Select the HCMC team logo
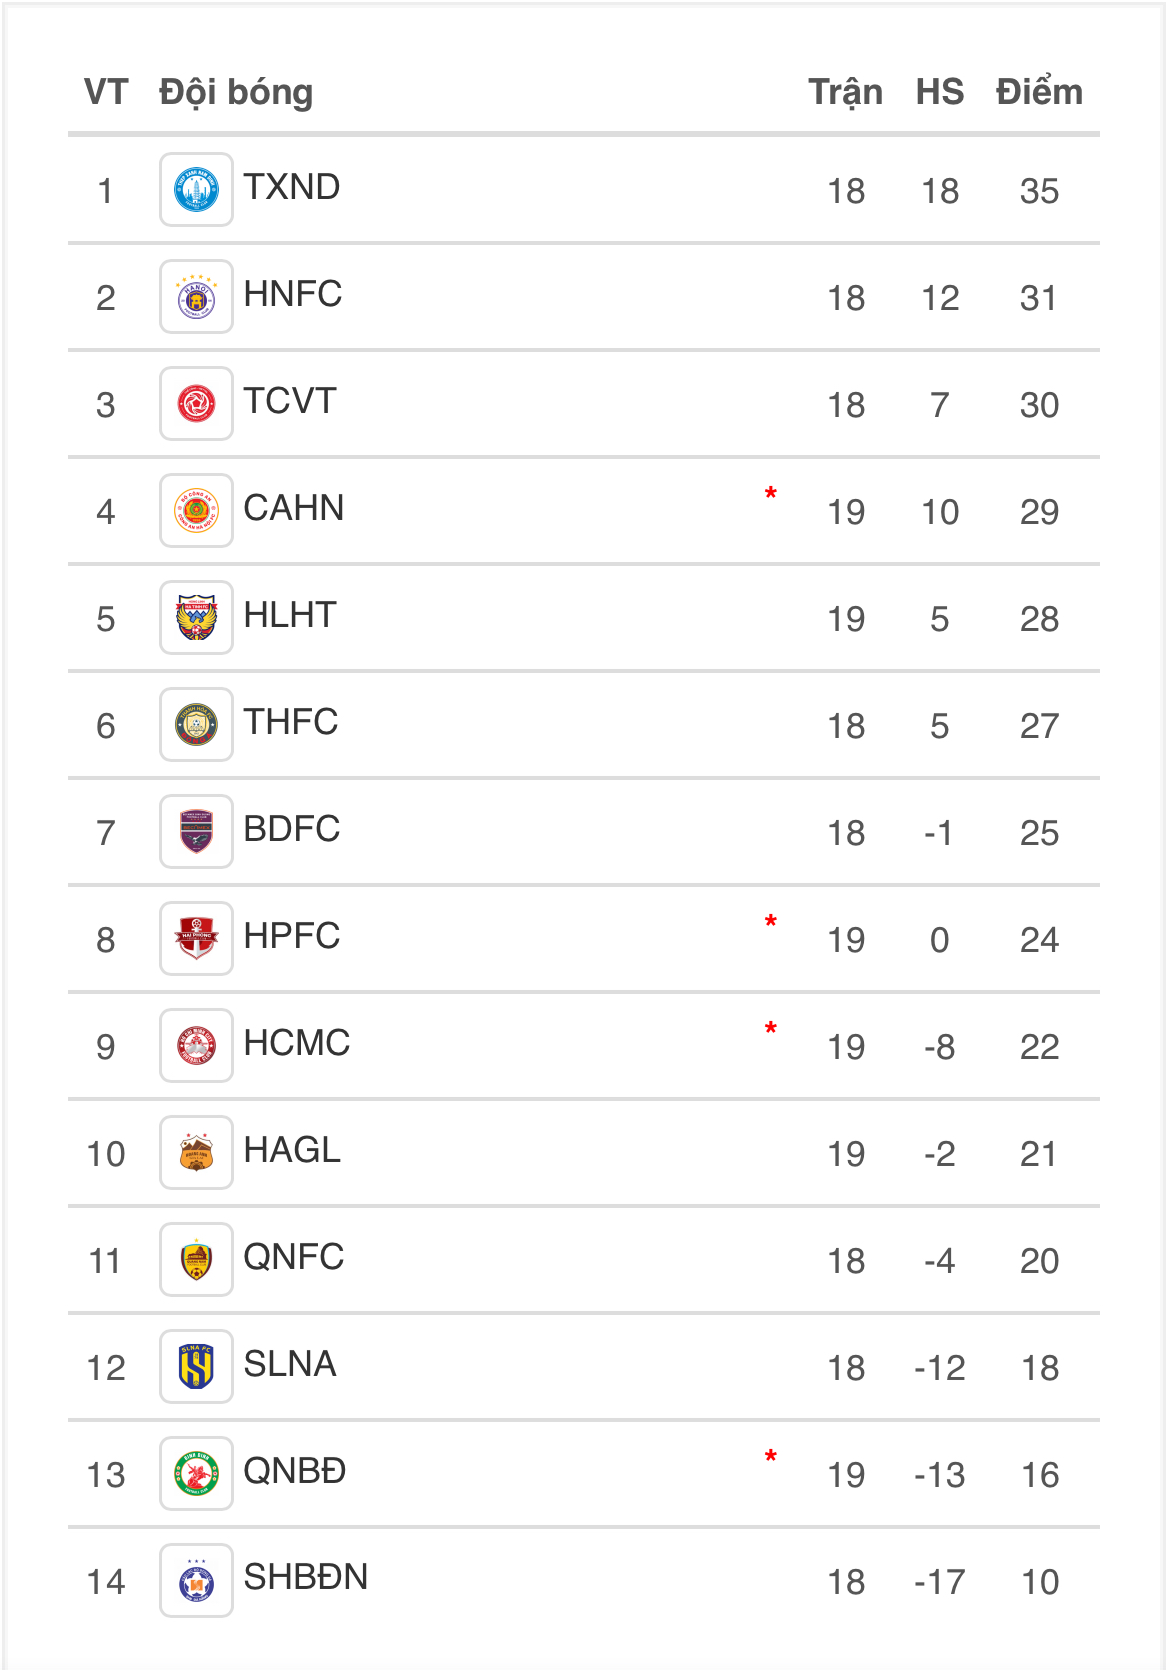 (x=196, y=1045)
